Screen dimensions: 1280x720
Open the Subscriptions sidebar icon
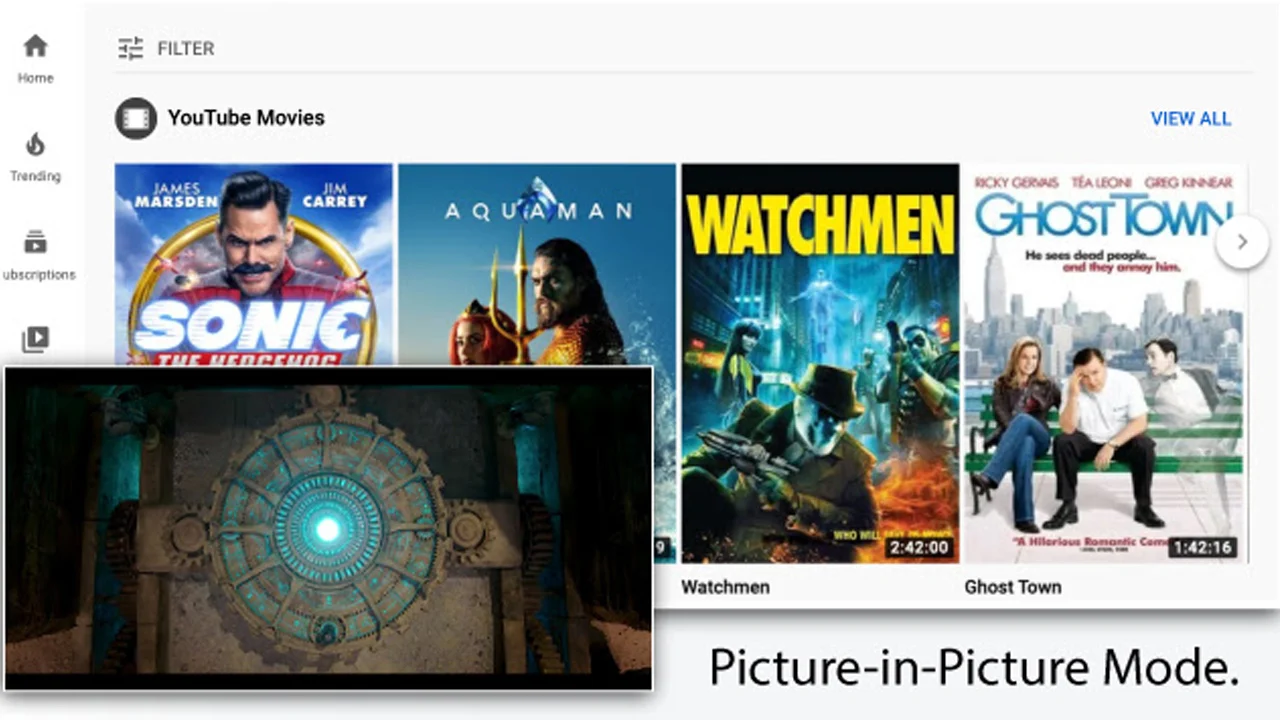point(35,242)
